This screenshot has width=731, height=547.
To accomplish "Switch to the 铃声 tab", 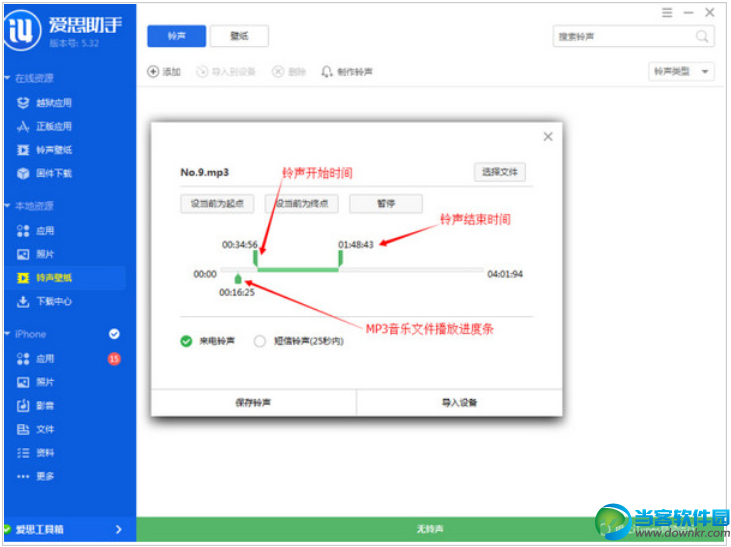I will tap(177, 36).
